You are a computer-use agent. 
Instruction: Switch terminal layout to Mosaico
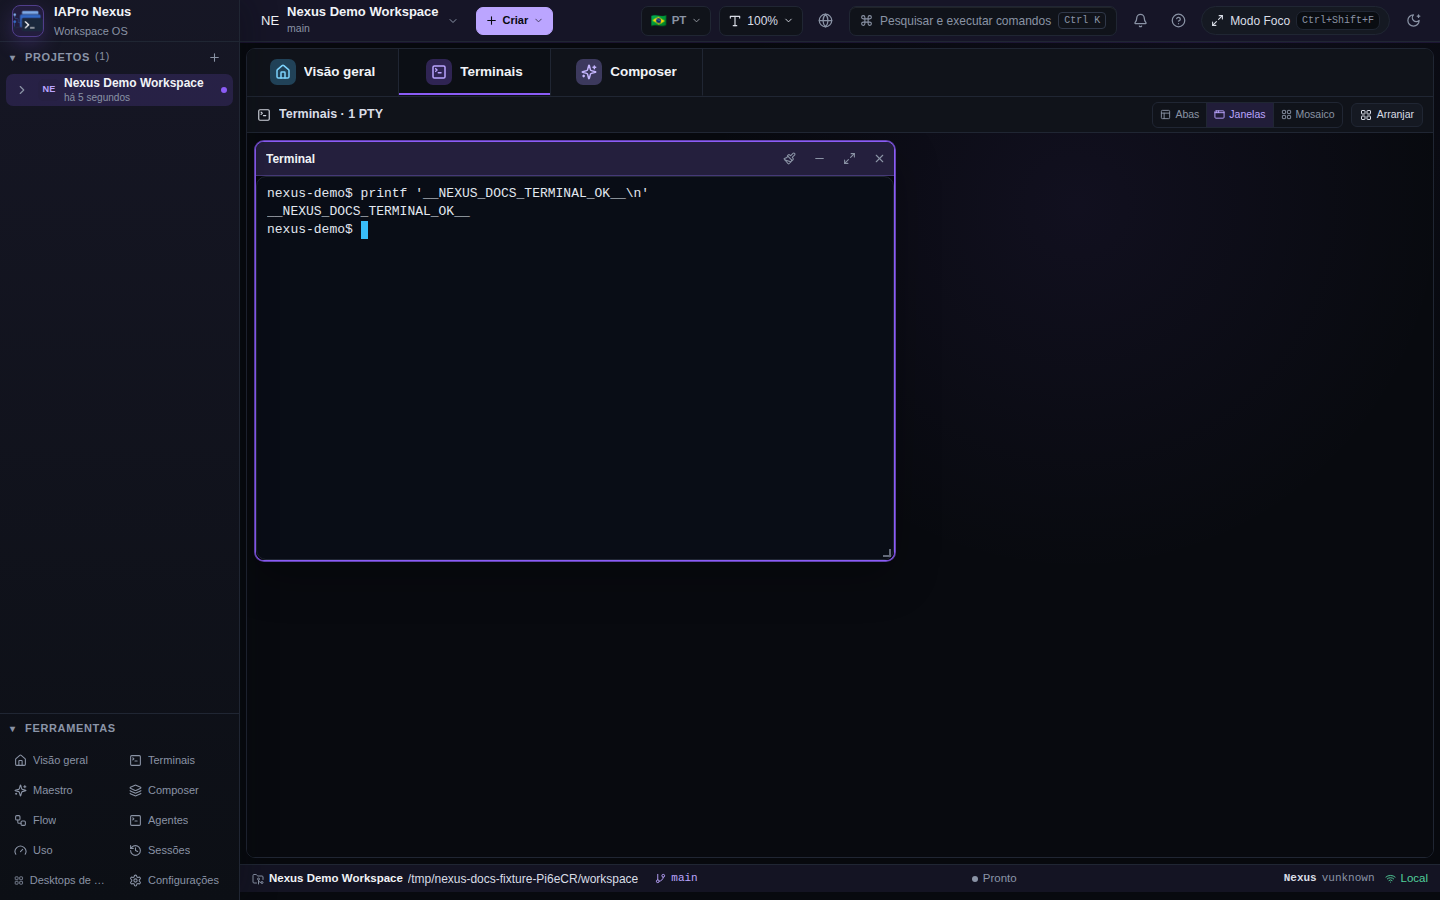(1308, 114)
